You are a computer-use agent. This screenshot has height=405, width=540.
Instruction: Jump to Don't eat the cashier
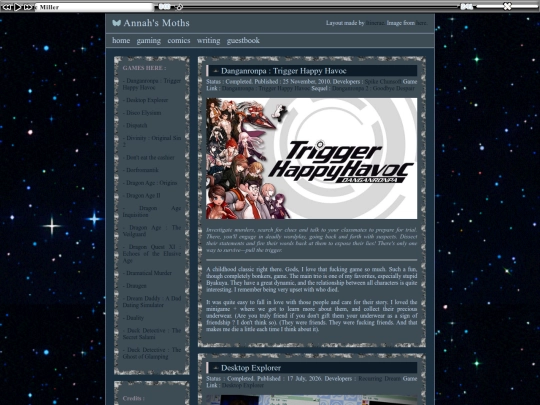(148, 157)
